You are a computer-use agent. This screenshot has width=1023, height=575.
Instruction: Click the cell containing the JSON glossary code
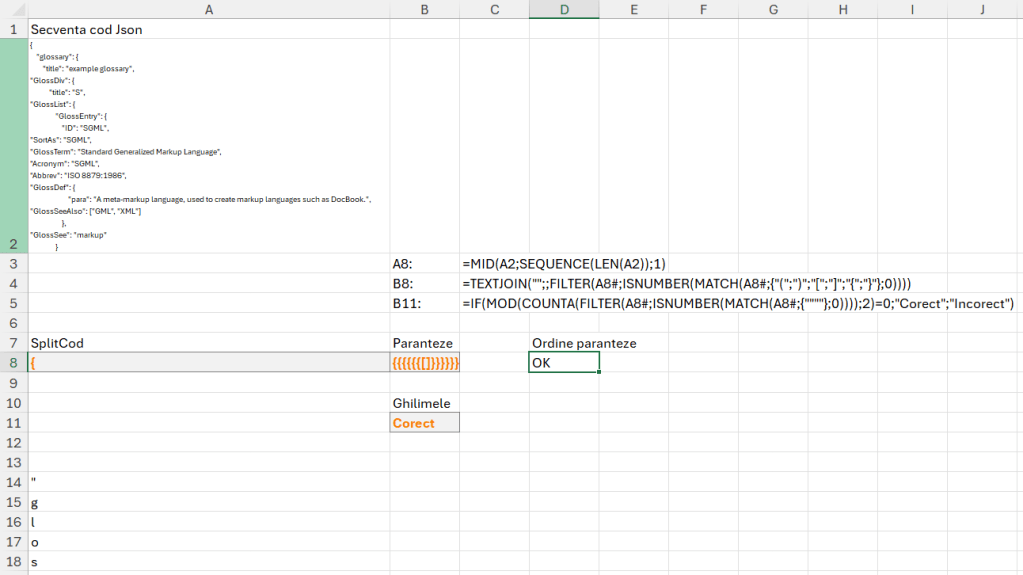coord(208,146)
